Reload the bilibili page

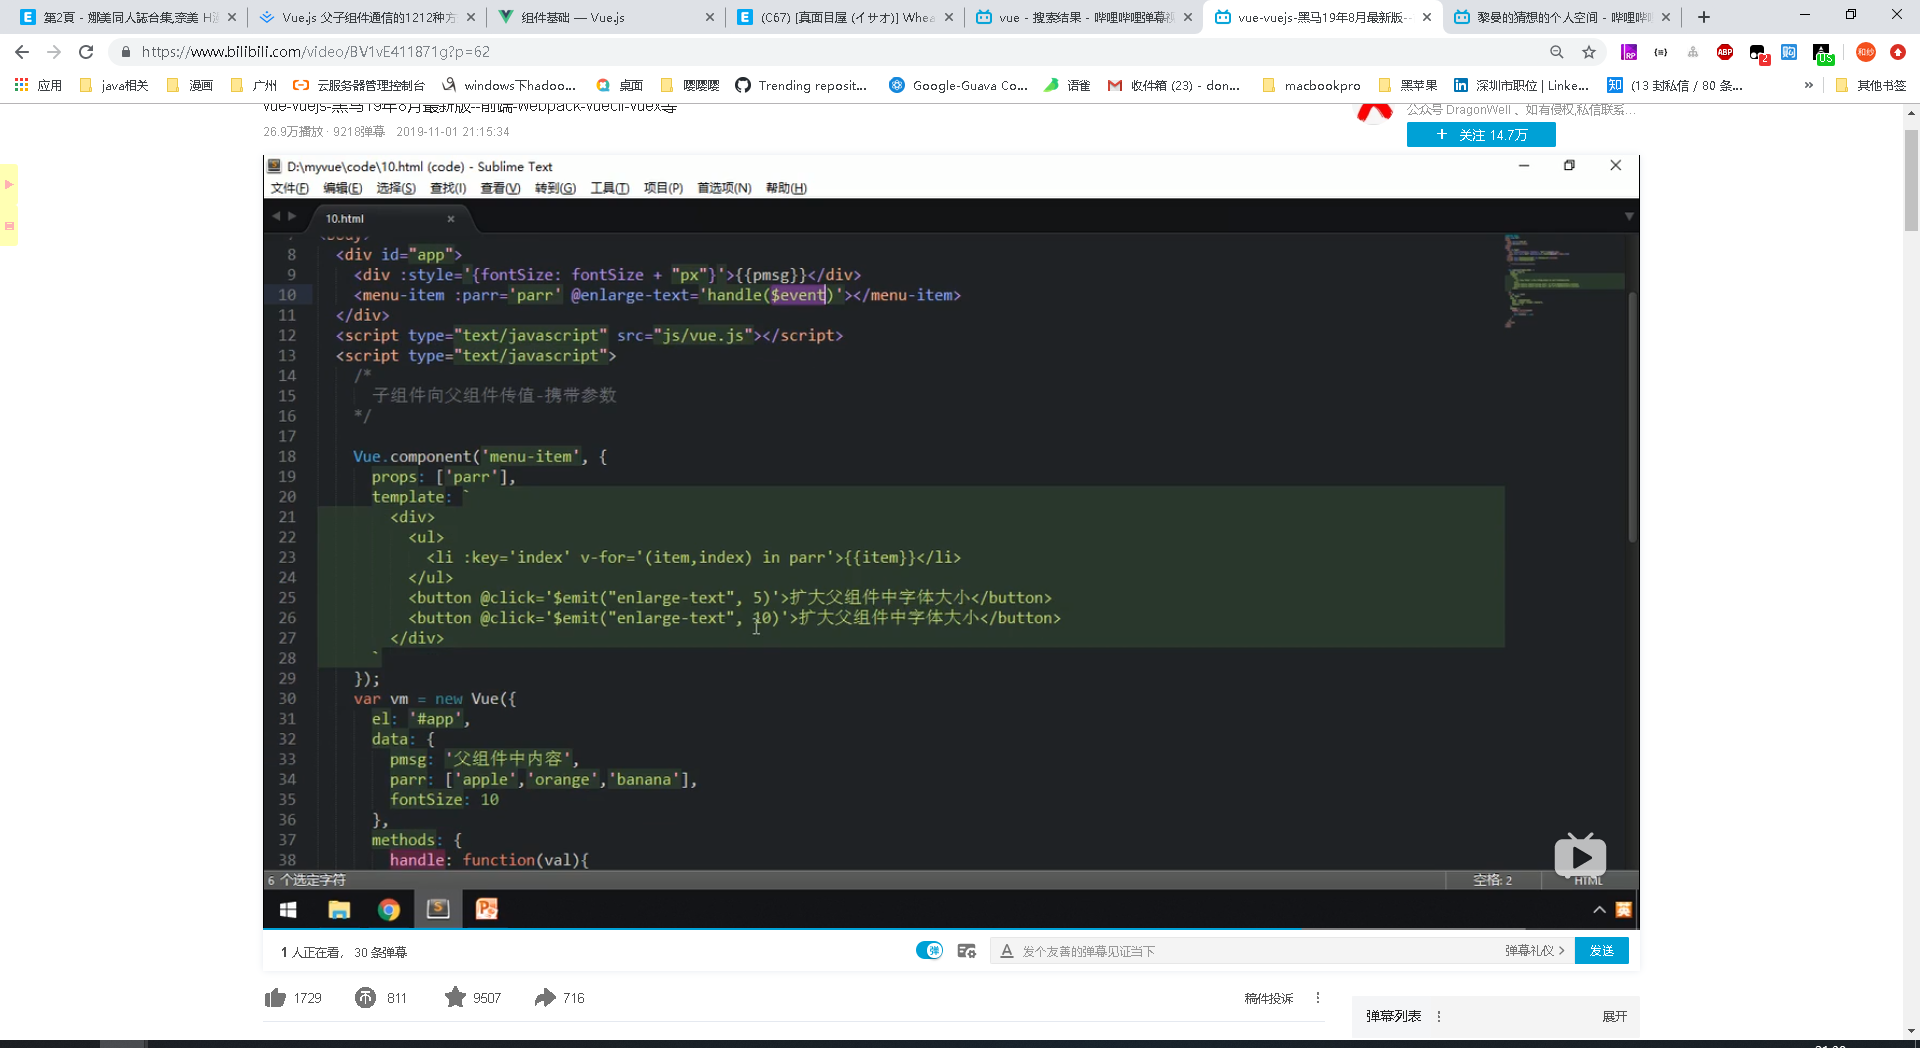[x=86, y=52]
